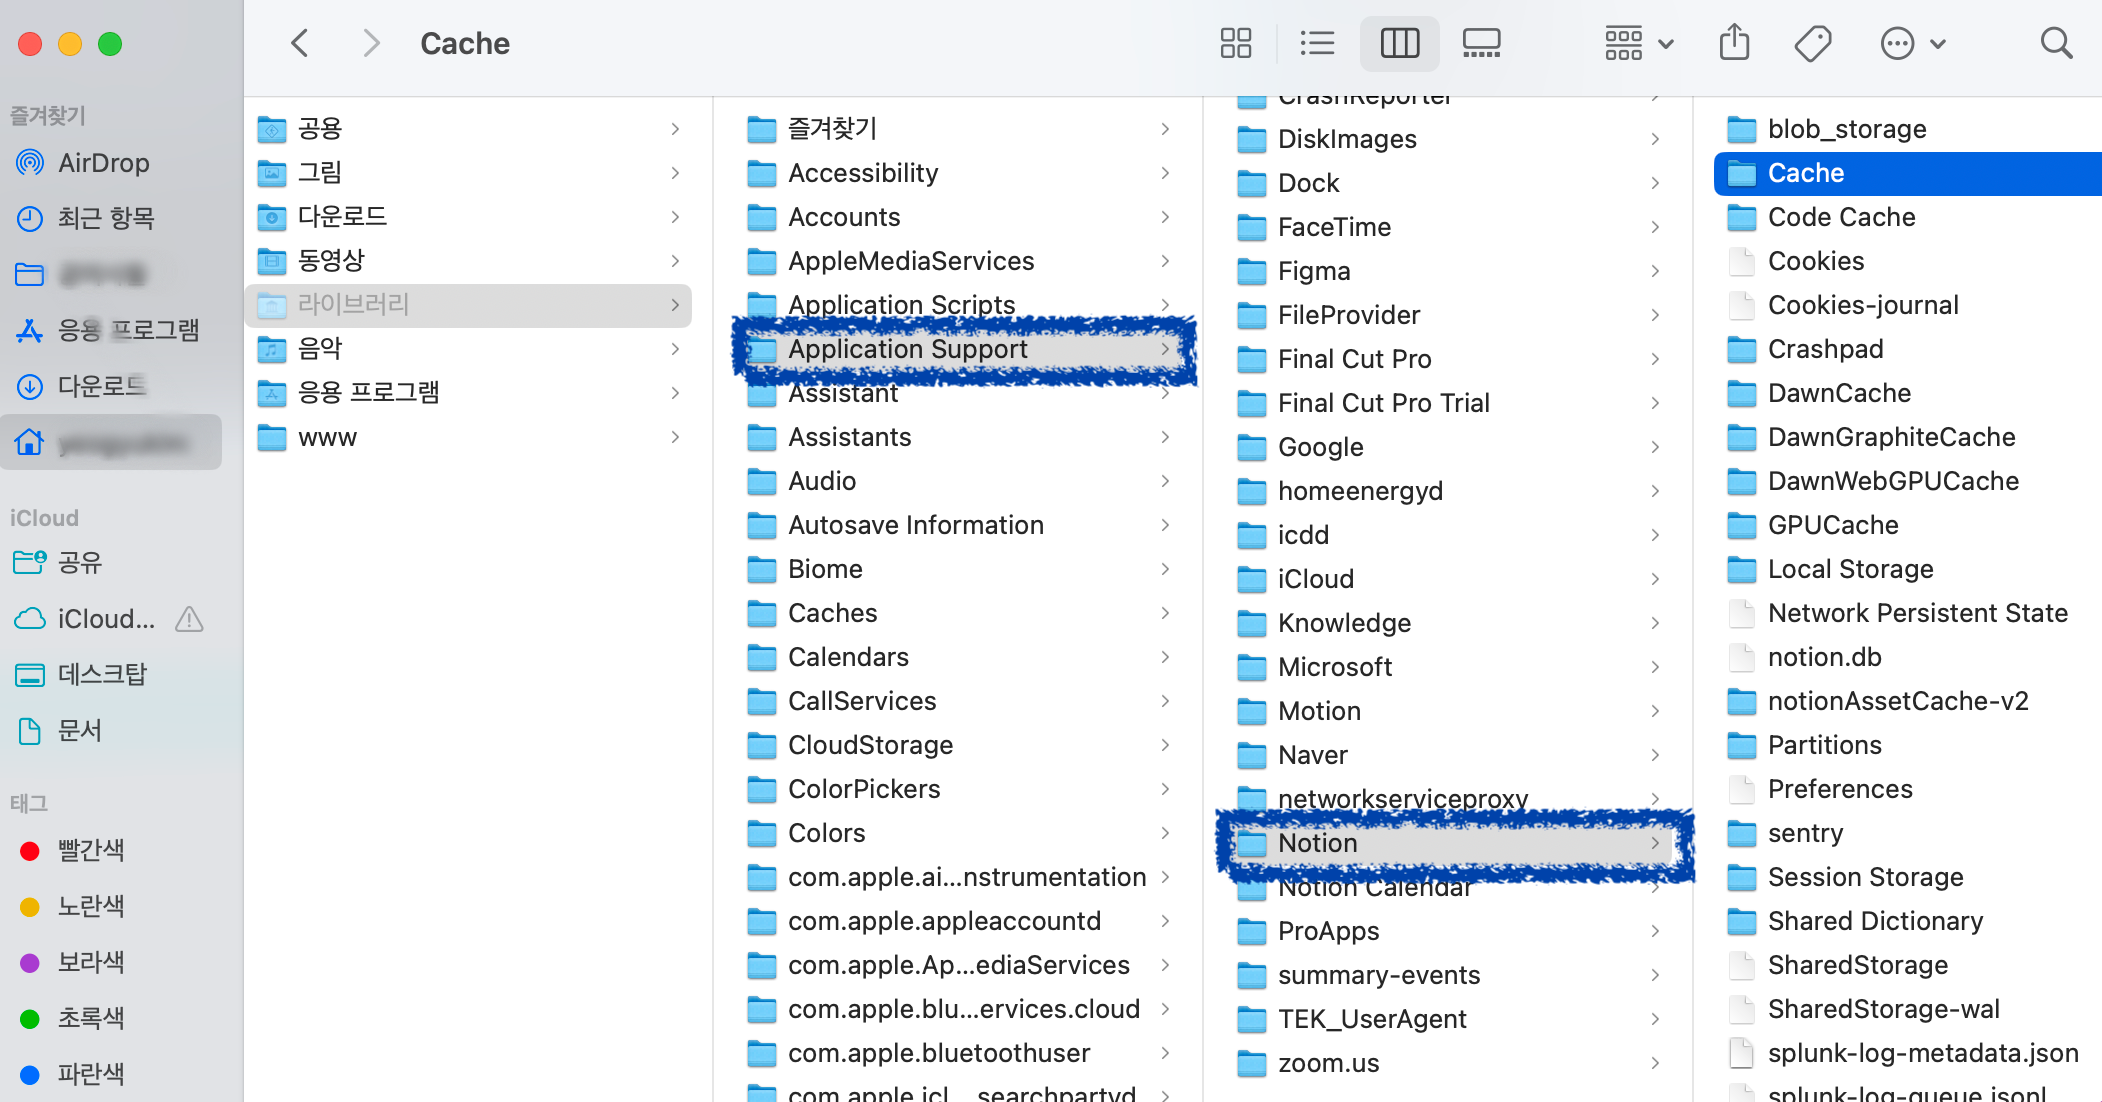Screen dimensions: 2102x1102
Task: Switch to gallery view
Action: 1481,43
